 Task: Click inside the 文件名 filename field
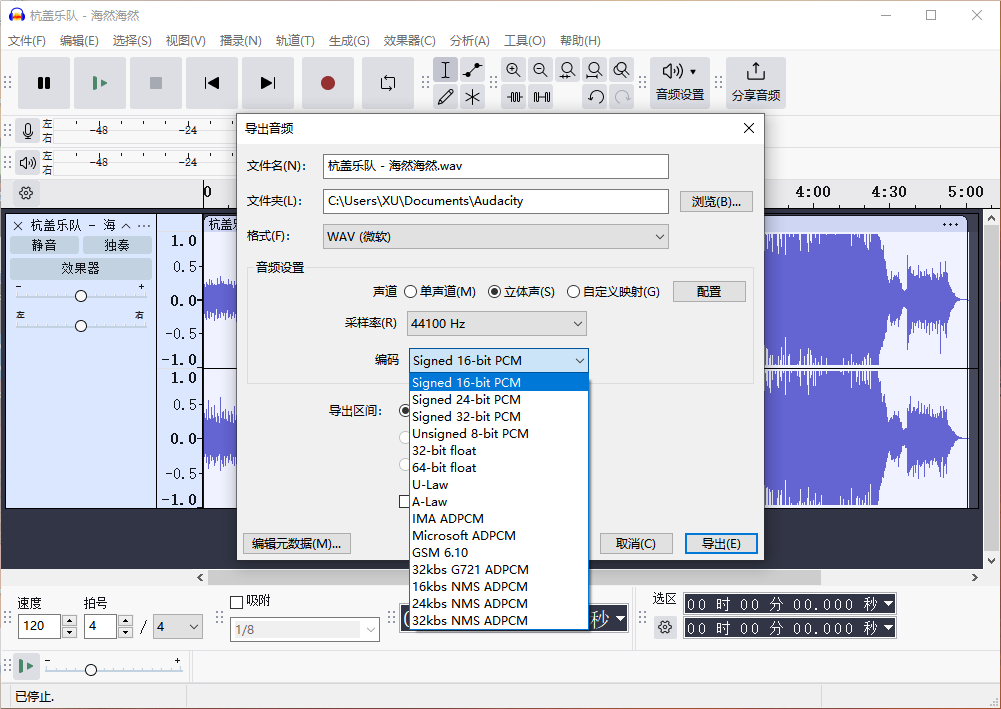click(495, 166)
